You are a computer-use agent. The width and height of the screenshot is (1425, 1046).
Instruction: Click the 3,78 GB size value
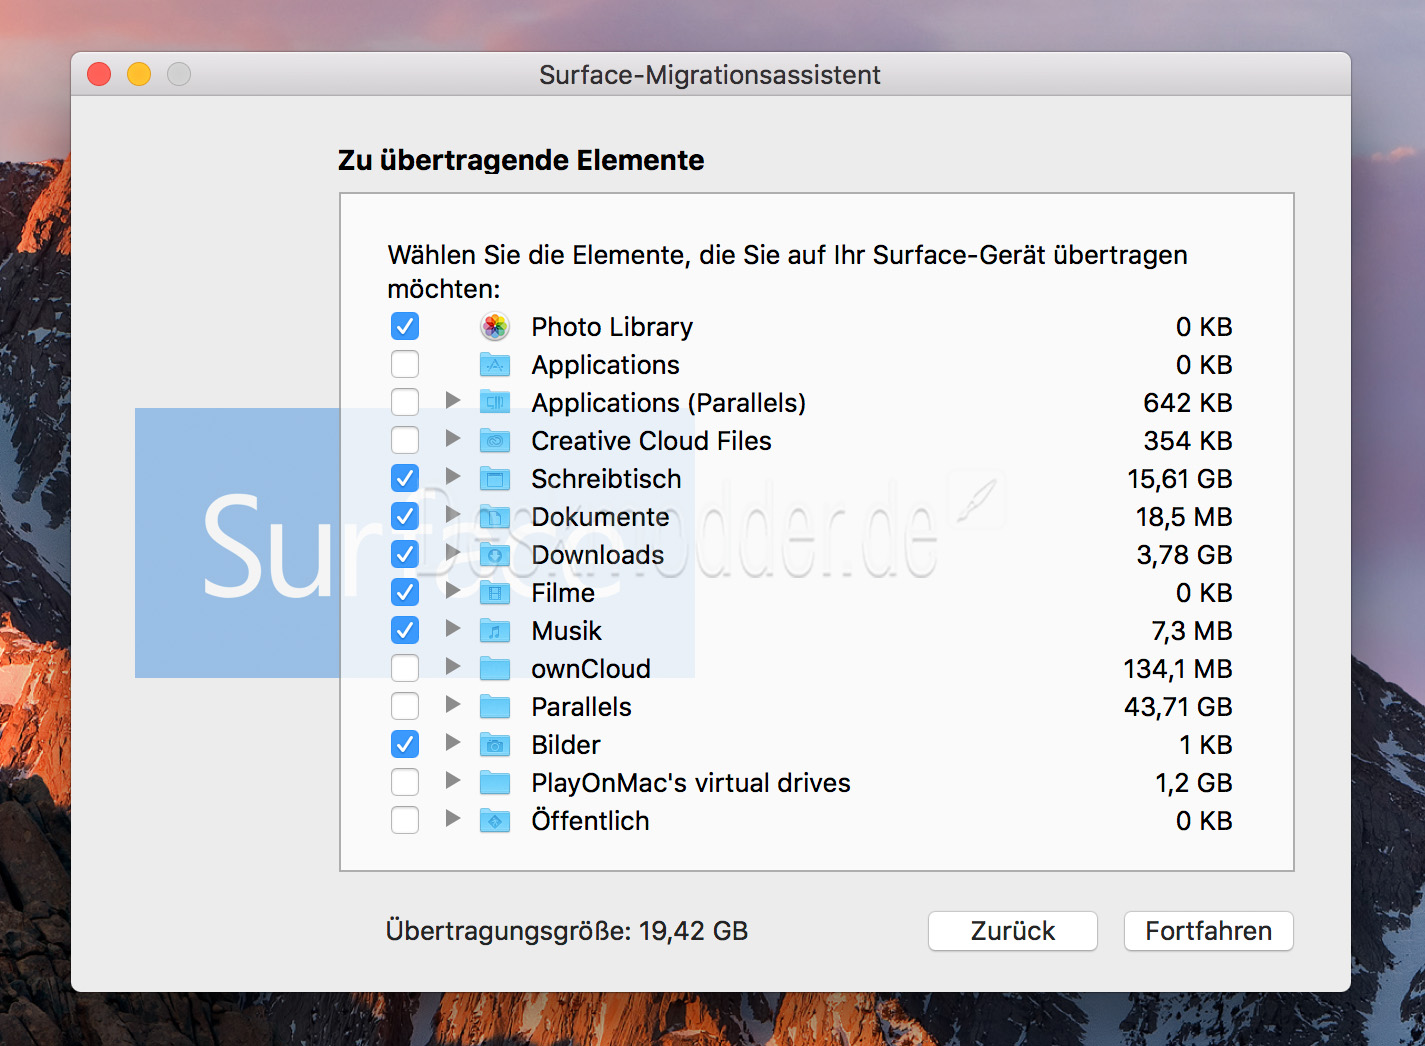click(1184, 555)
